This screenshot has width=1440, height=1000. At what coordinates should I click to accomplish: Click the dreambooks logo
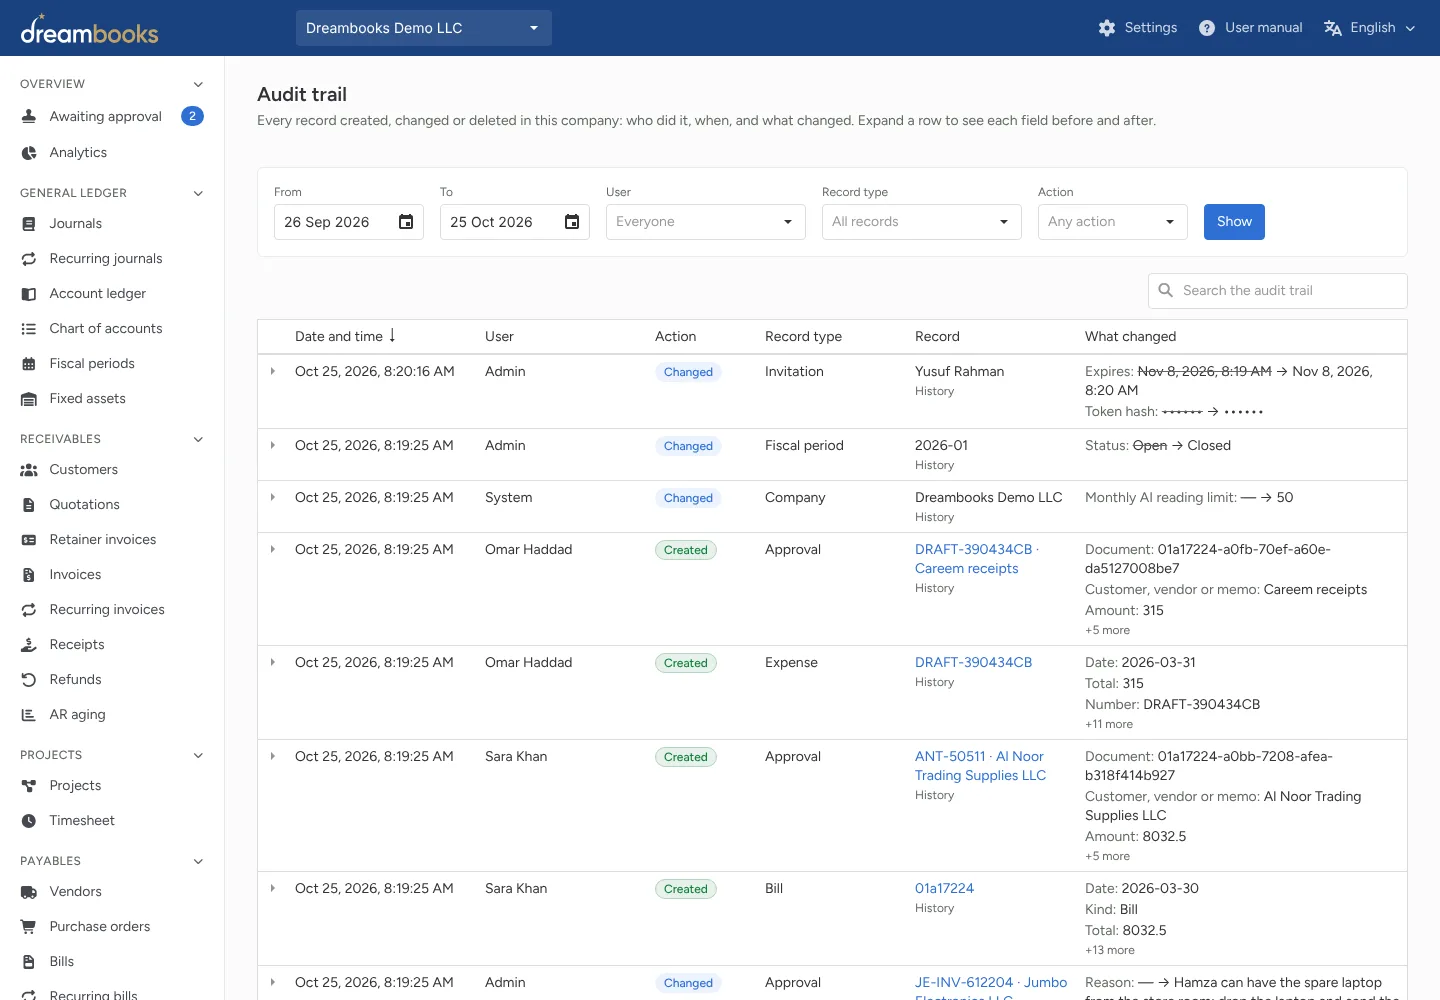(89, 30)
